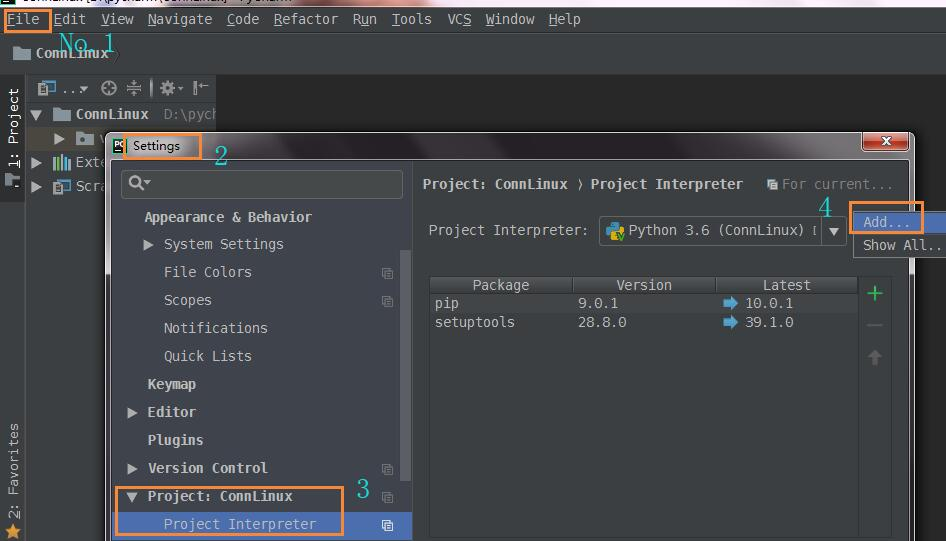Select Project Interpreter in settings tree
The image size is (946, 541).
click(x=239, y=524)
